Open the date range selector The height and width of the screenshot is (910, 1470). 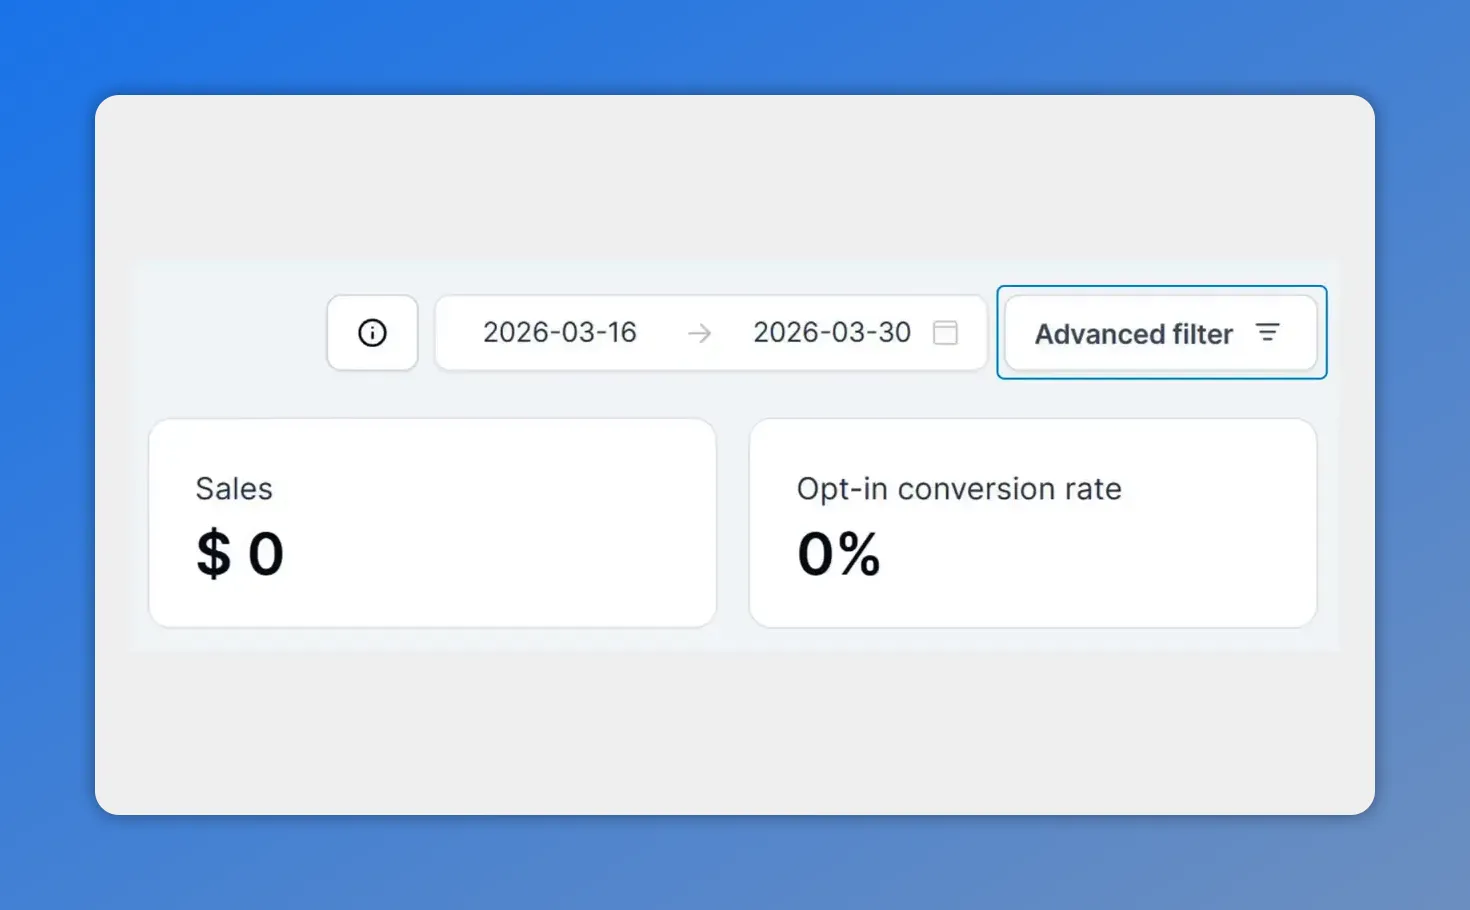(710, 333)
